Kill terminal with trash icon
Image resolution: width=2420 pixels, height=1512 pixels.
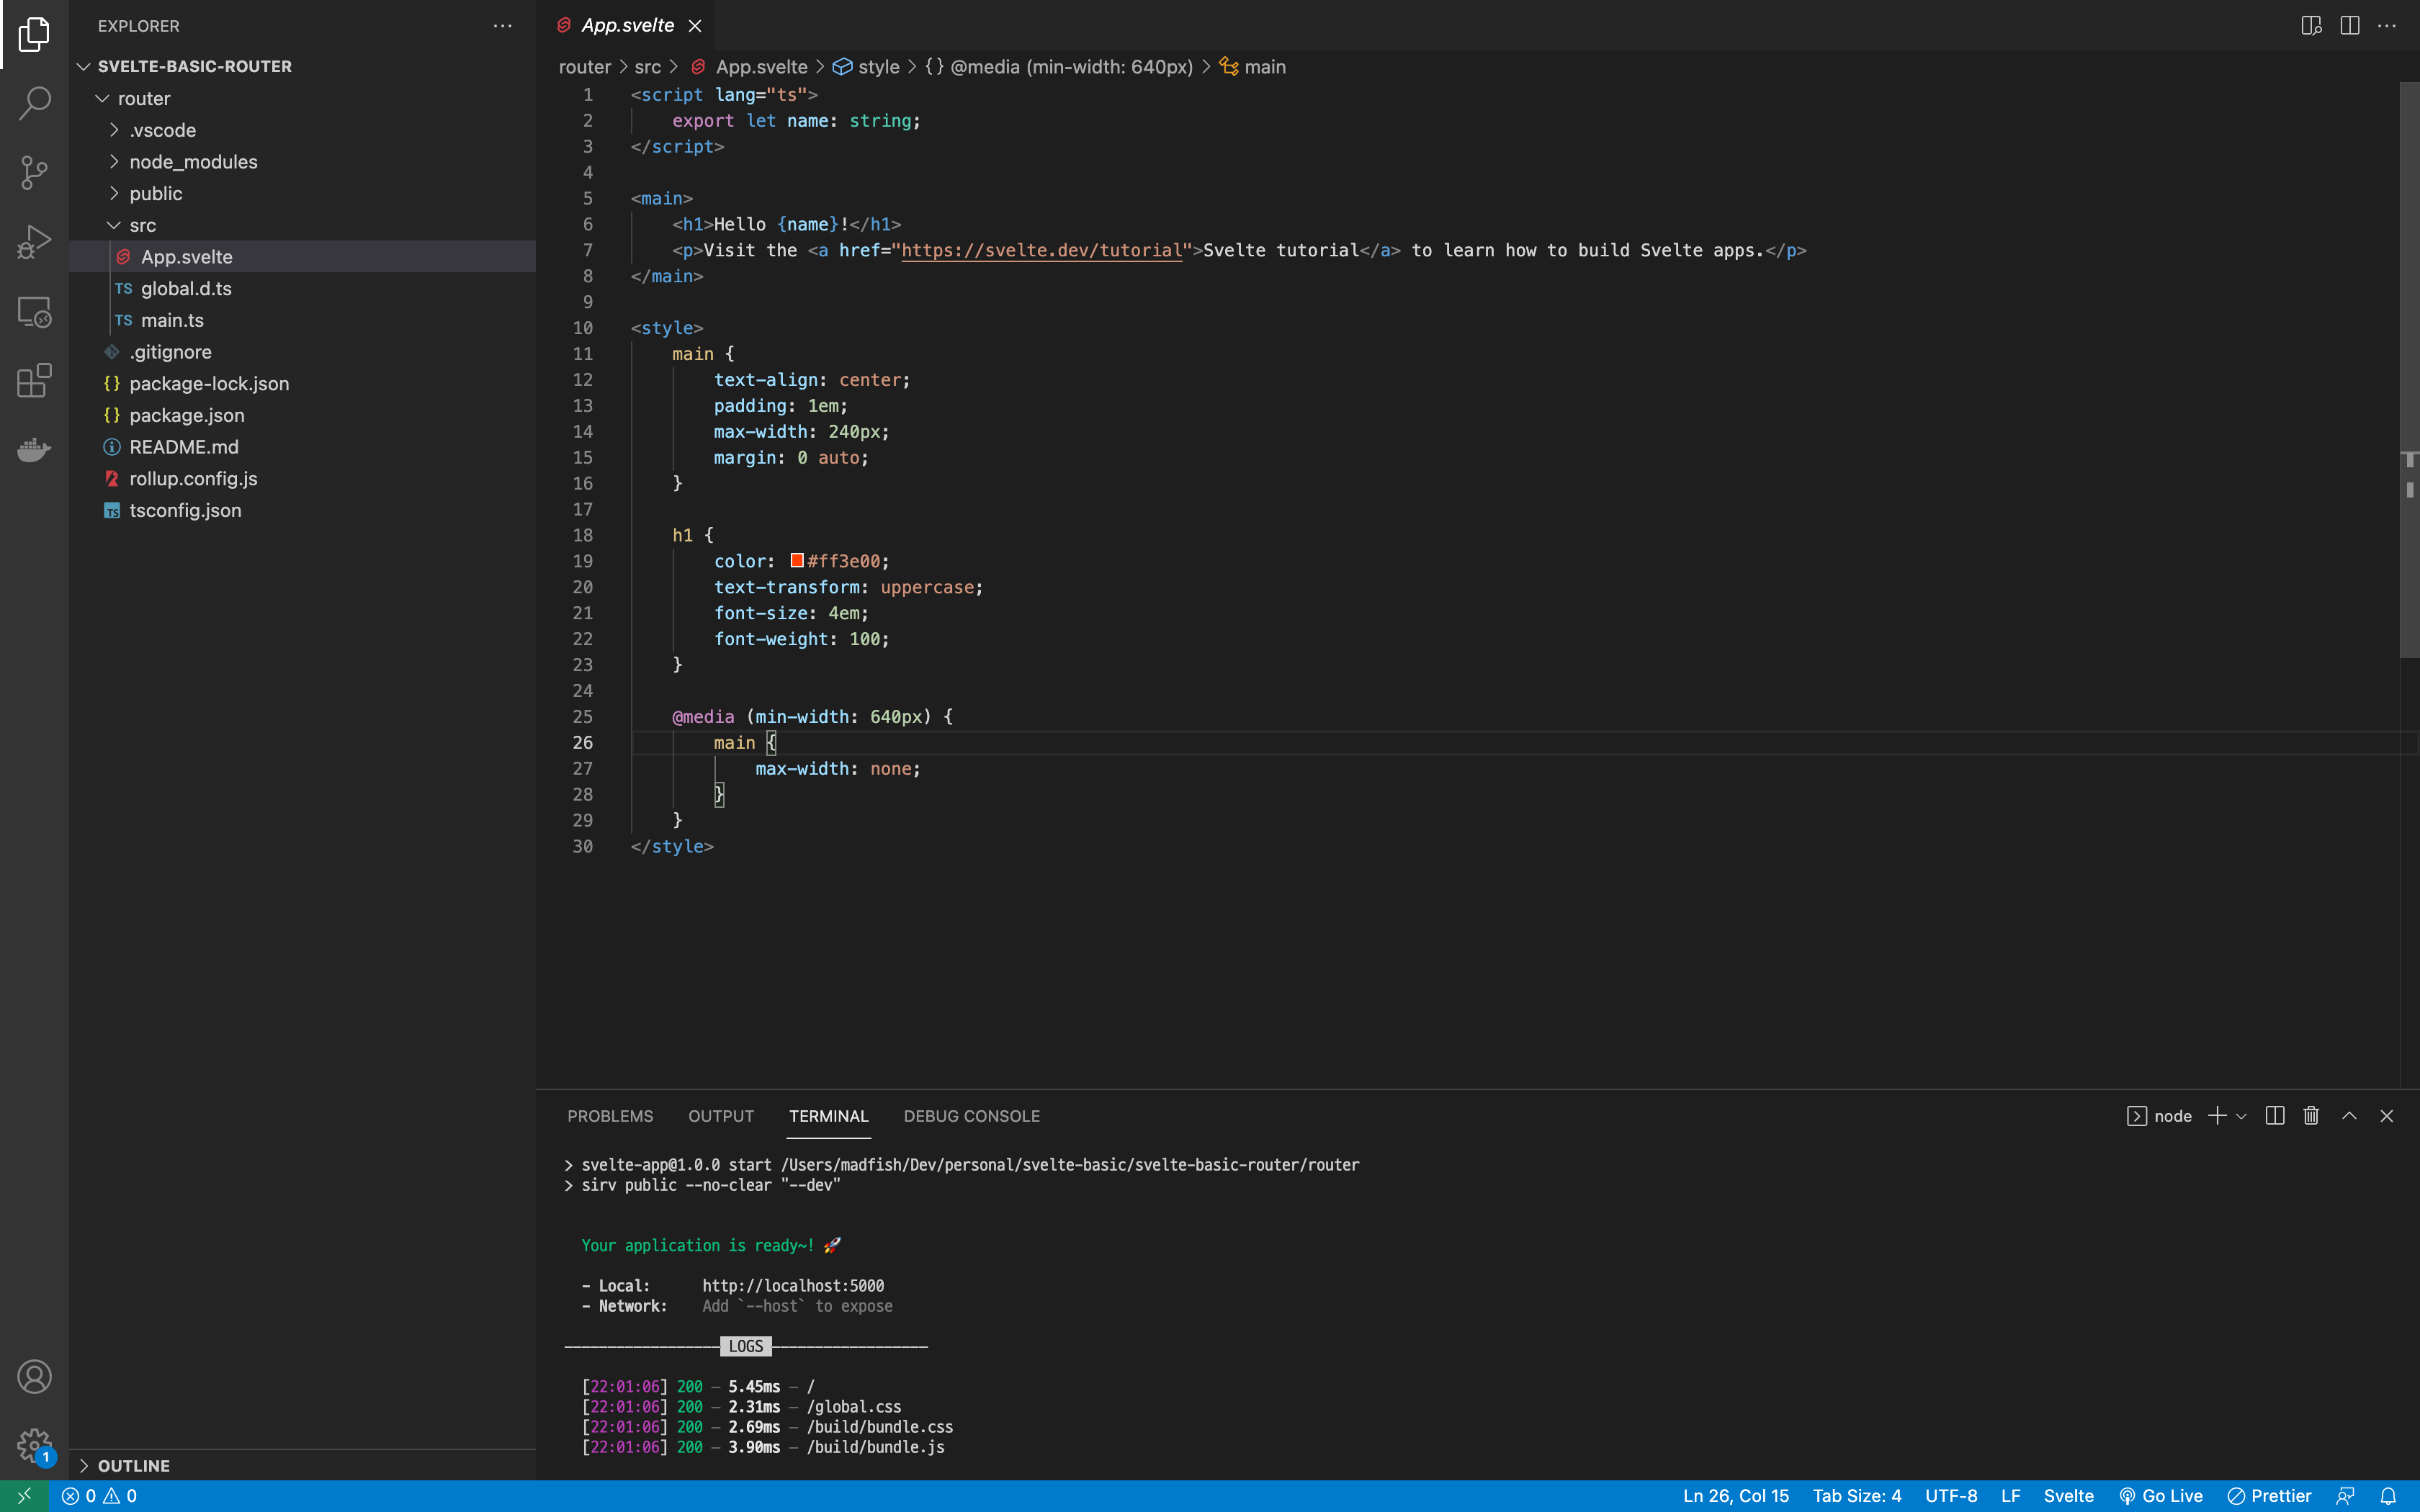pyautogui.click(x=2310, y=1116)
